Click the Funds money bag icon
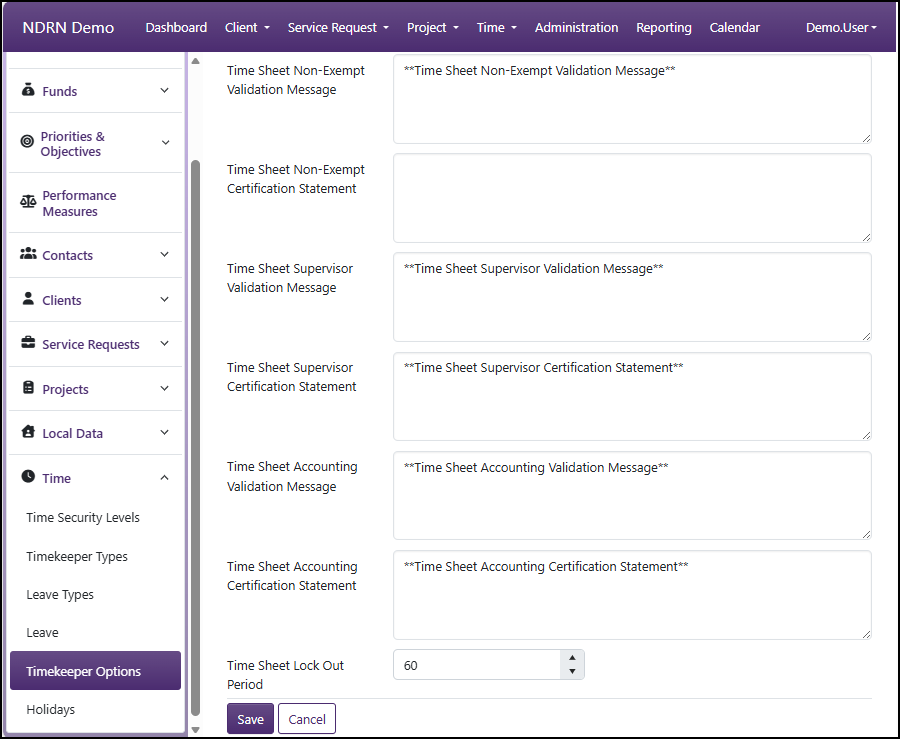900x739 pixels. click(x=28, y=90)
